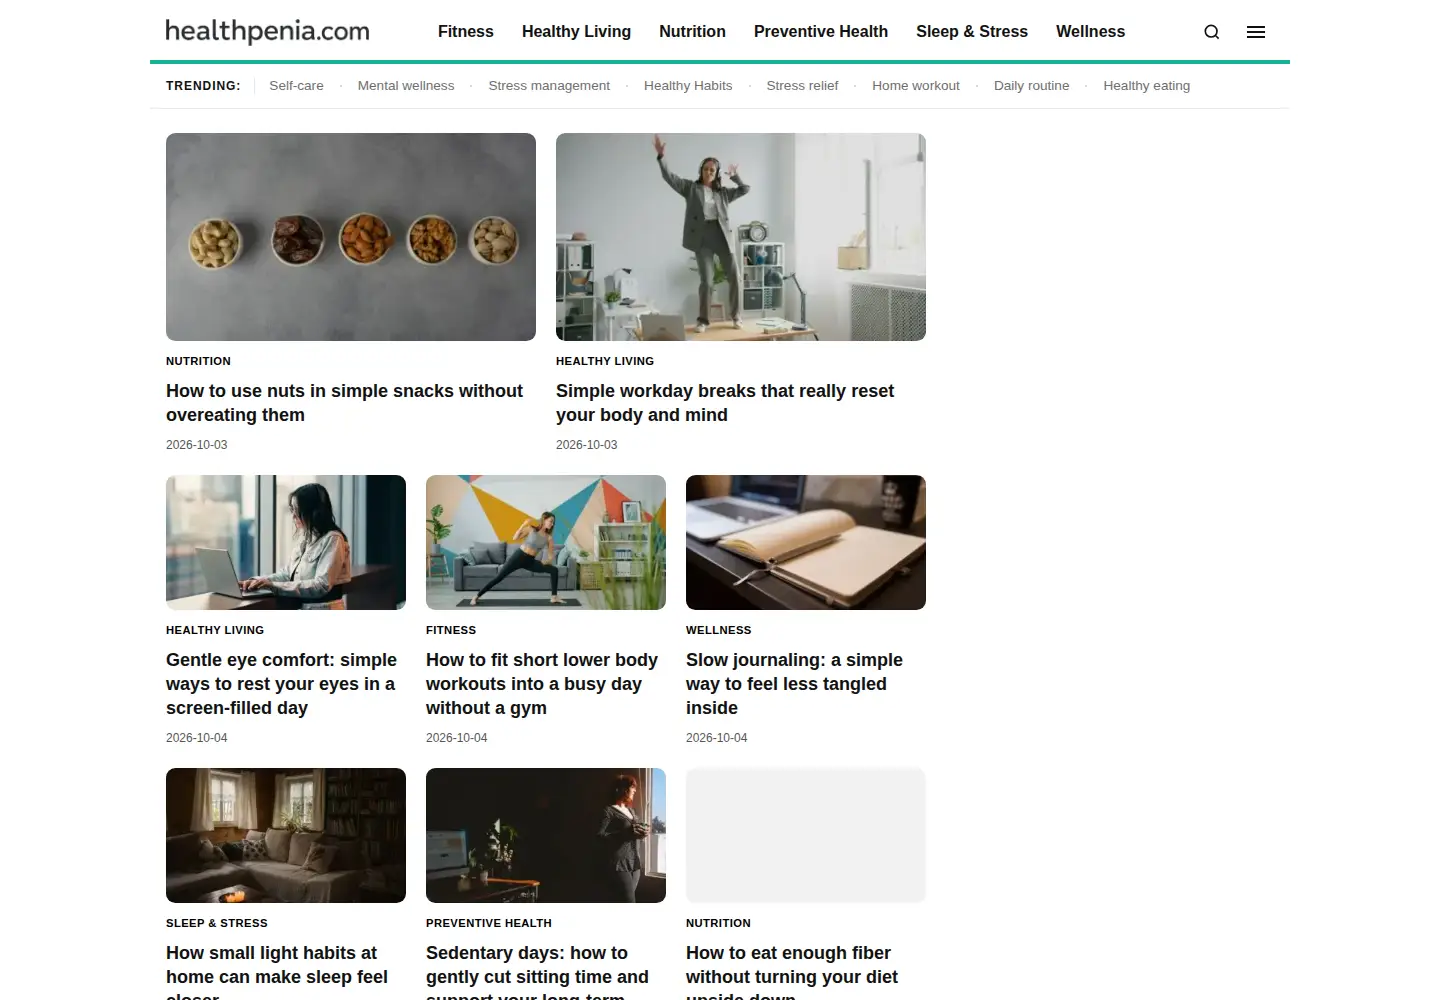Open the home lunge workout image
Screen dimensions: 1440x1000
click(546, 543)
